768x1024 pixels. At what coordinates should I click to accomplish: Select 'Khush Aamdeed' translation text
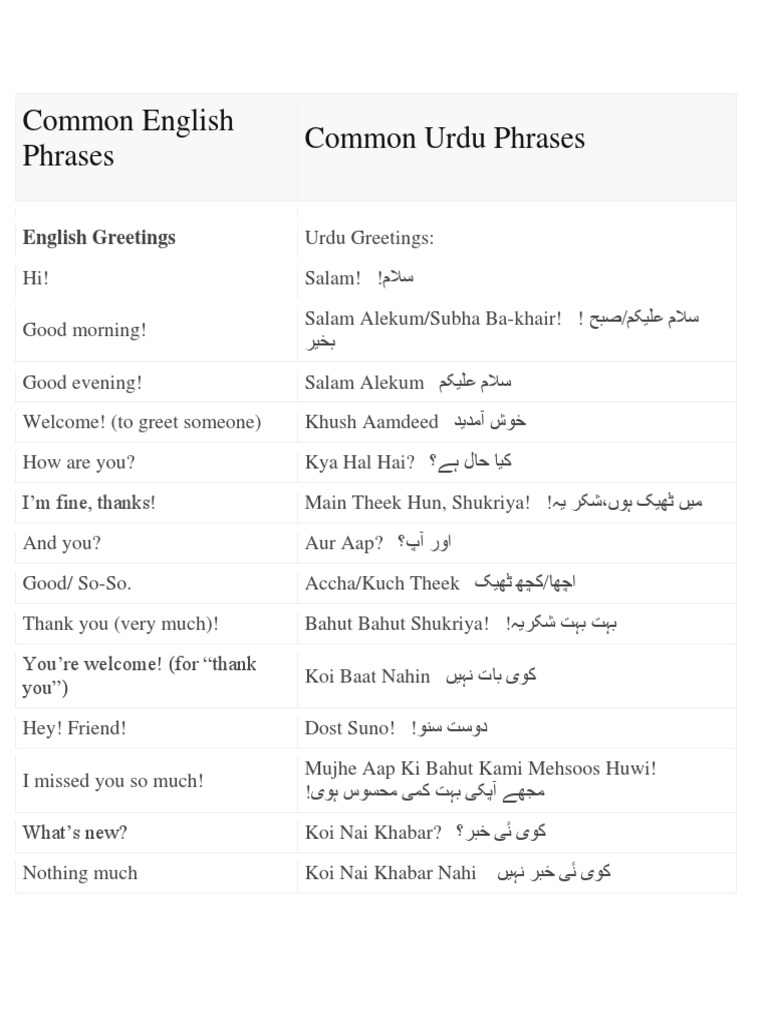(x=371, y=422)
